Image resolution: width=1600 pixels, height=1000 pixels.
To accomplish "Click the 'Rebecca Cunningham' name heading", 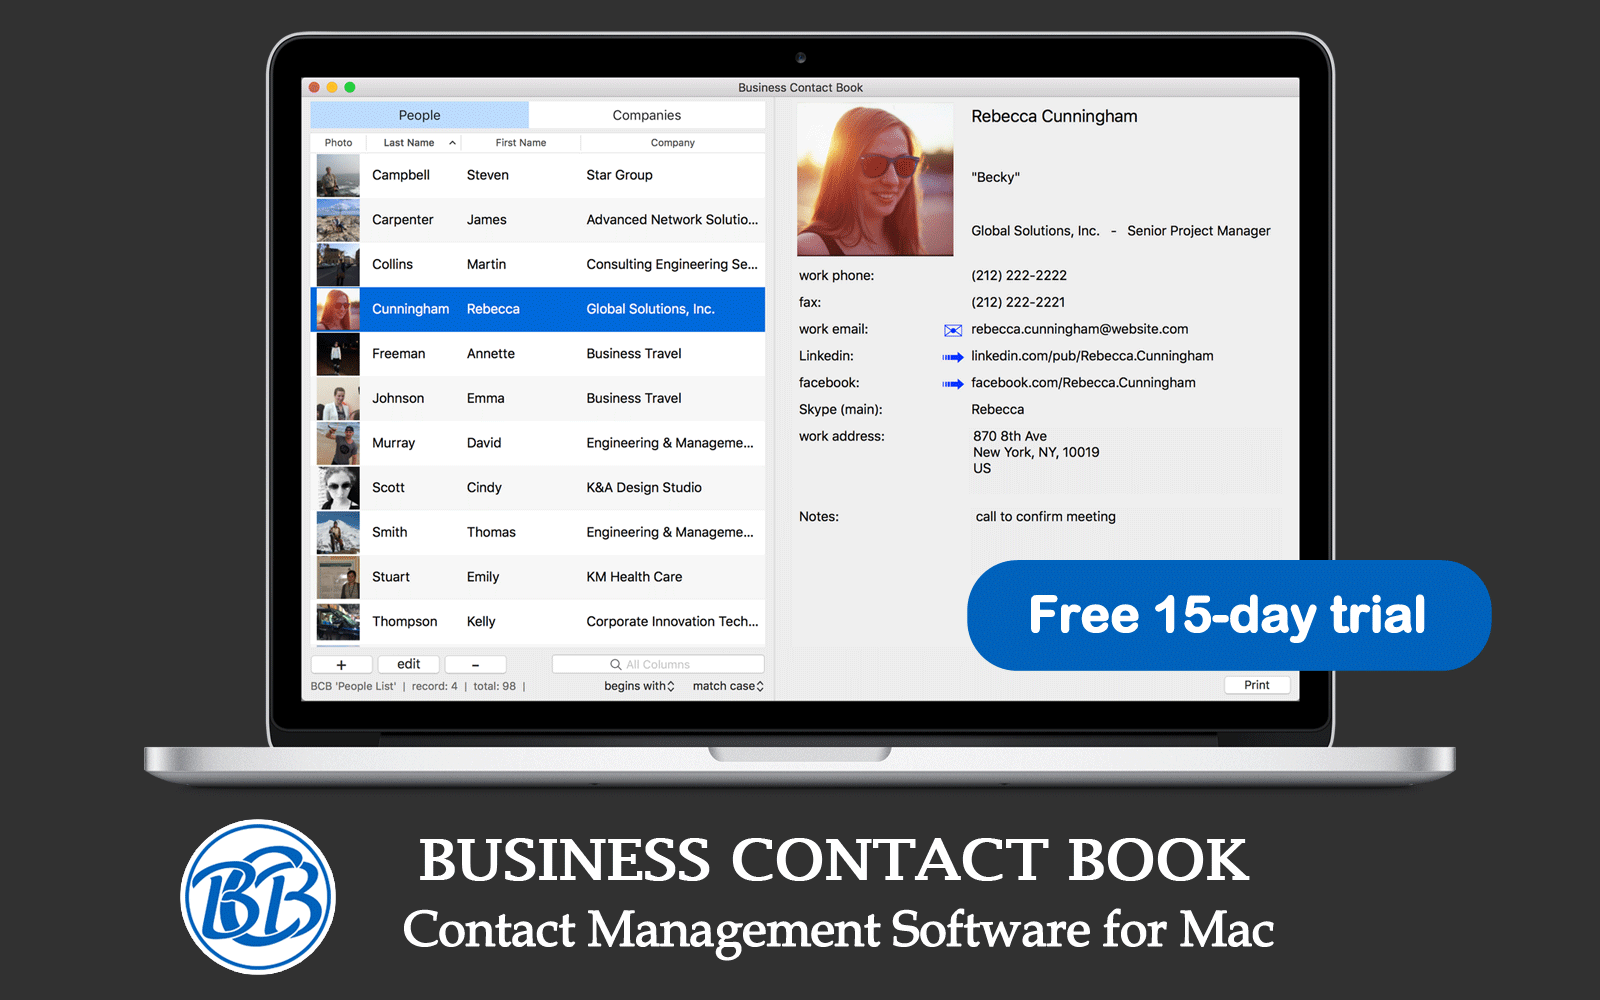I will (x=1054, y=117).
